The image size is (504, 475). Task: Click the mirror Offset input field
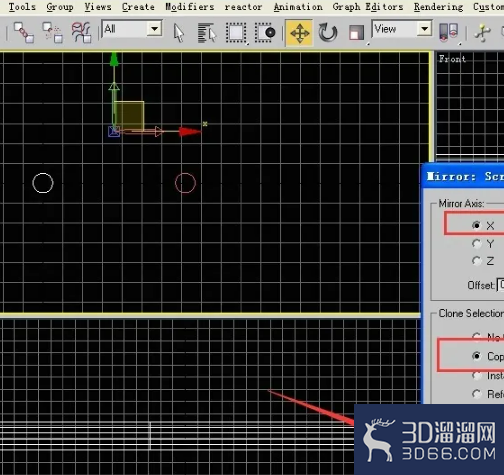500,285
